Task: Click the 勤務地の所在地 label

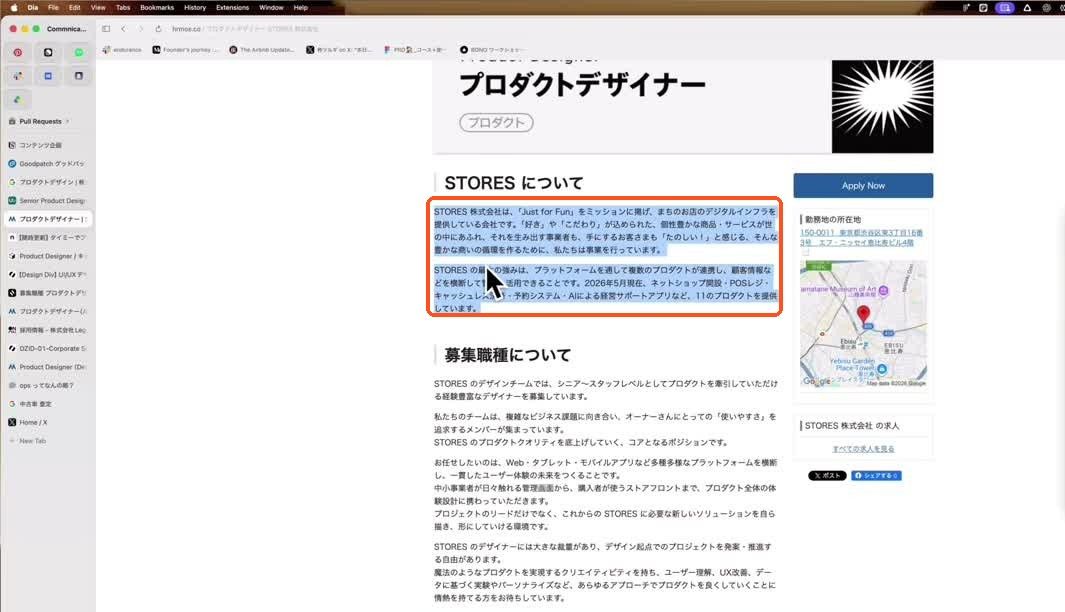Action: pyautogui.click(x=833, y=219)
